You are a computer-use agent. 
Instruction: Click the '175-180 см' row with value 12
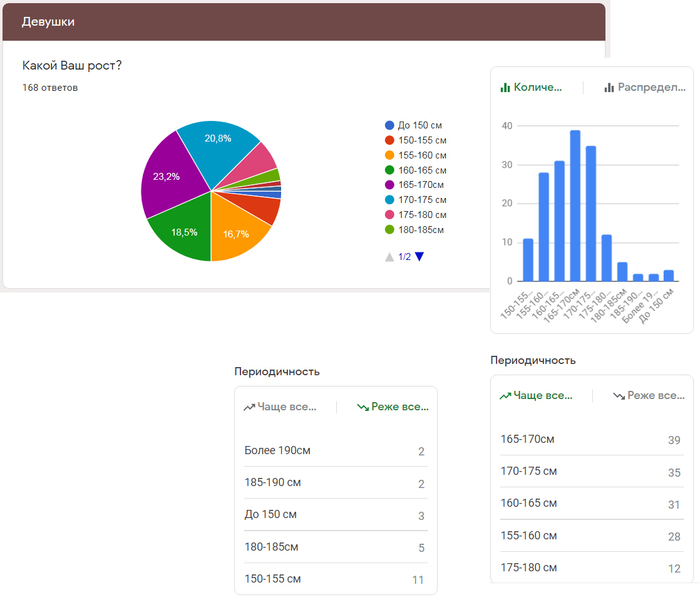(592, 568)
